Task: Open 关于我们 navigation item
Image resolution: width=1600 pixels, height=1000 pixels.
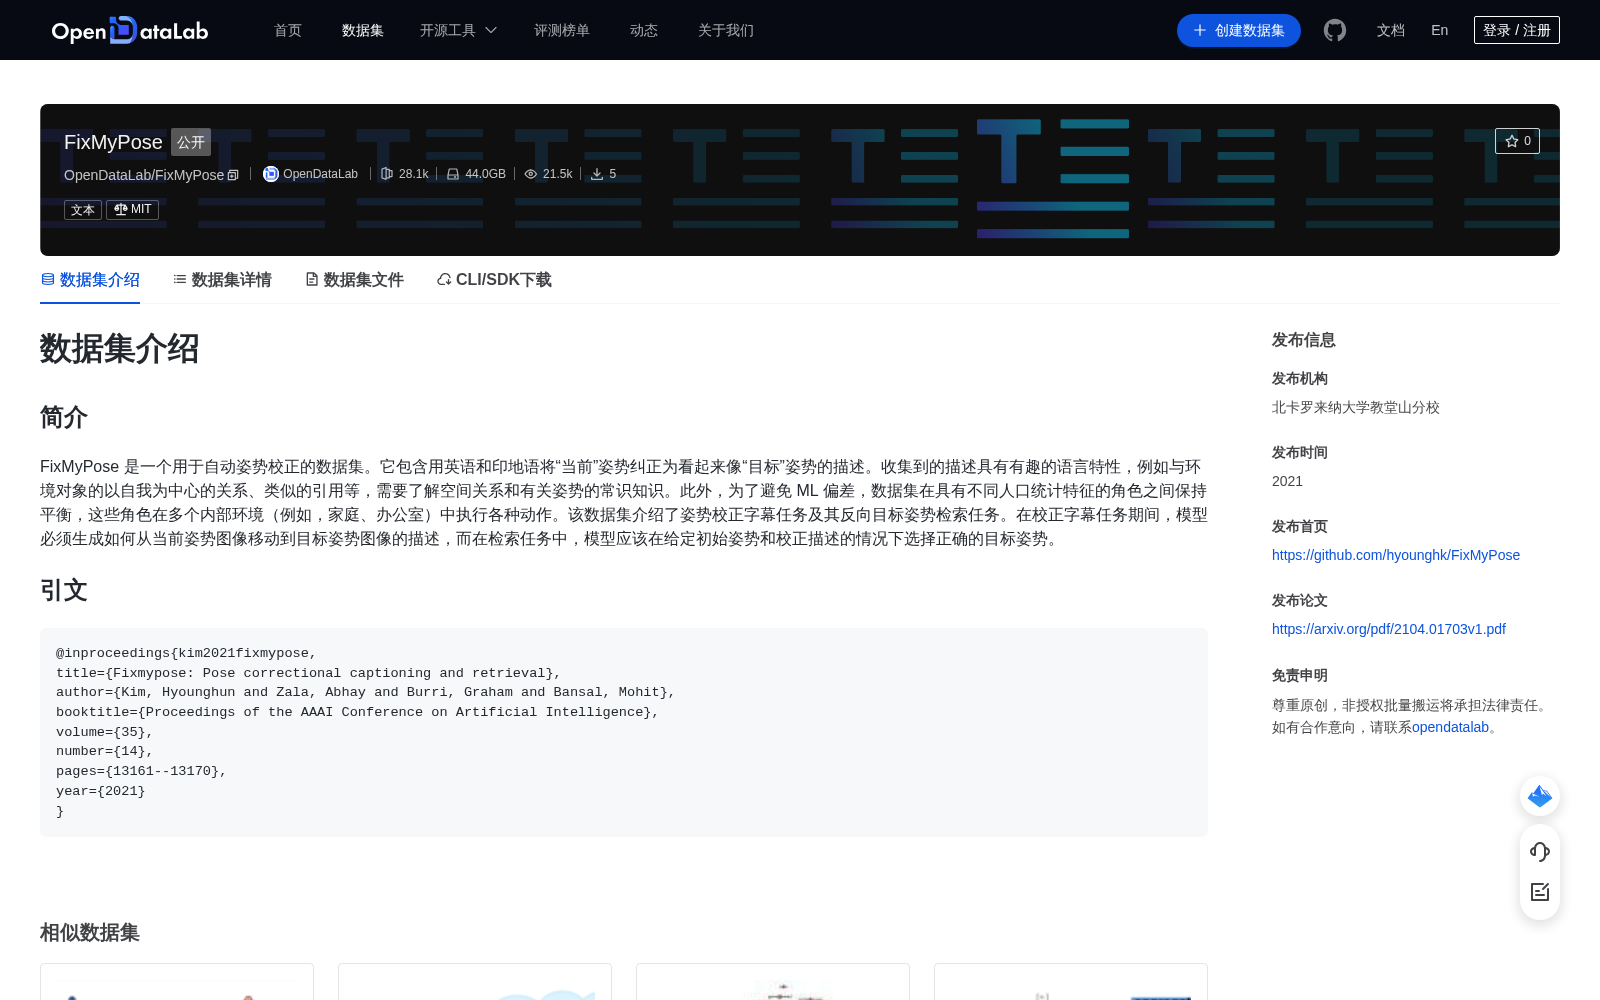Action: (726, 30)
